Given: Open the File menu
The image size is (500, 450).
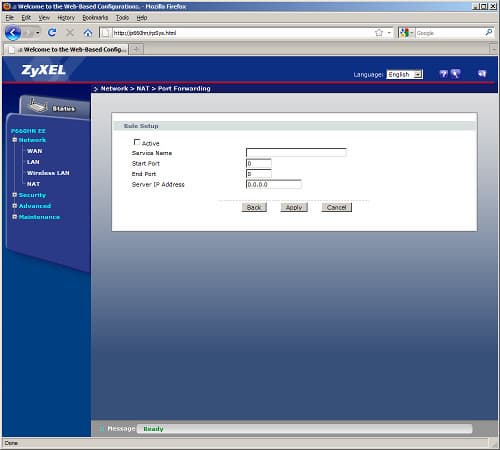Looking at the screenshot, I should (10, 18).
